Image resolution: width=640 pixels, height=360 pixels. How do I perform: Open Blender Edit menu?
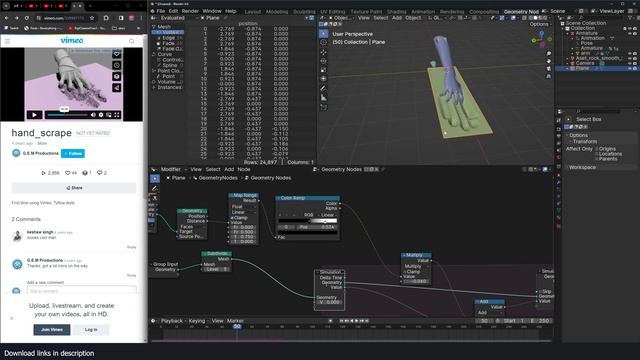coord(173,11)
